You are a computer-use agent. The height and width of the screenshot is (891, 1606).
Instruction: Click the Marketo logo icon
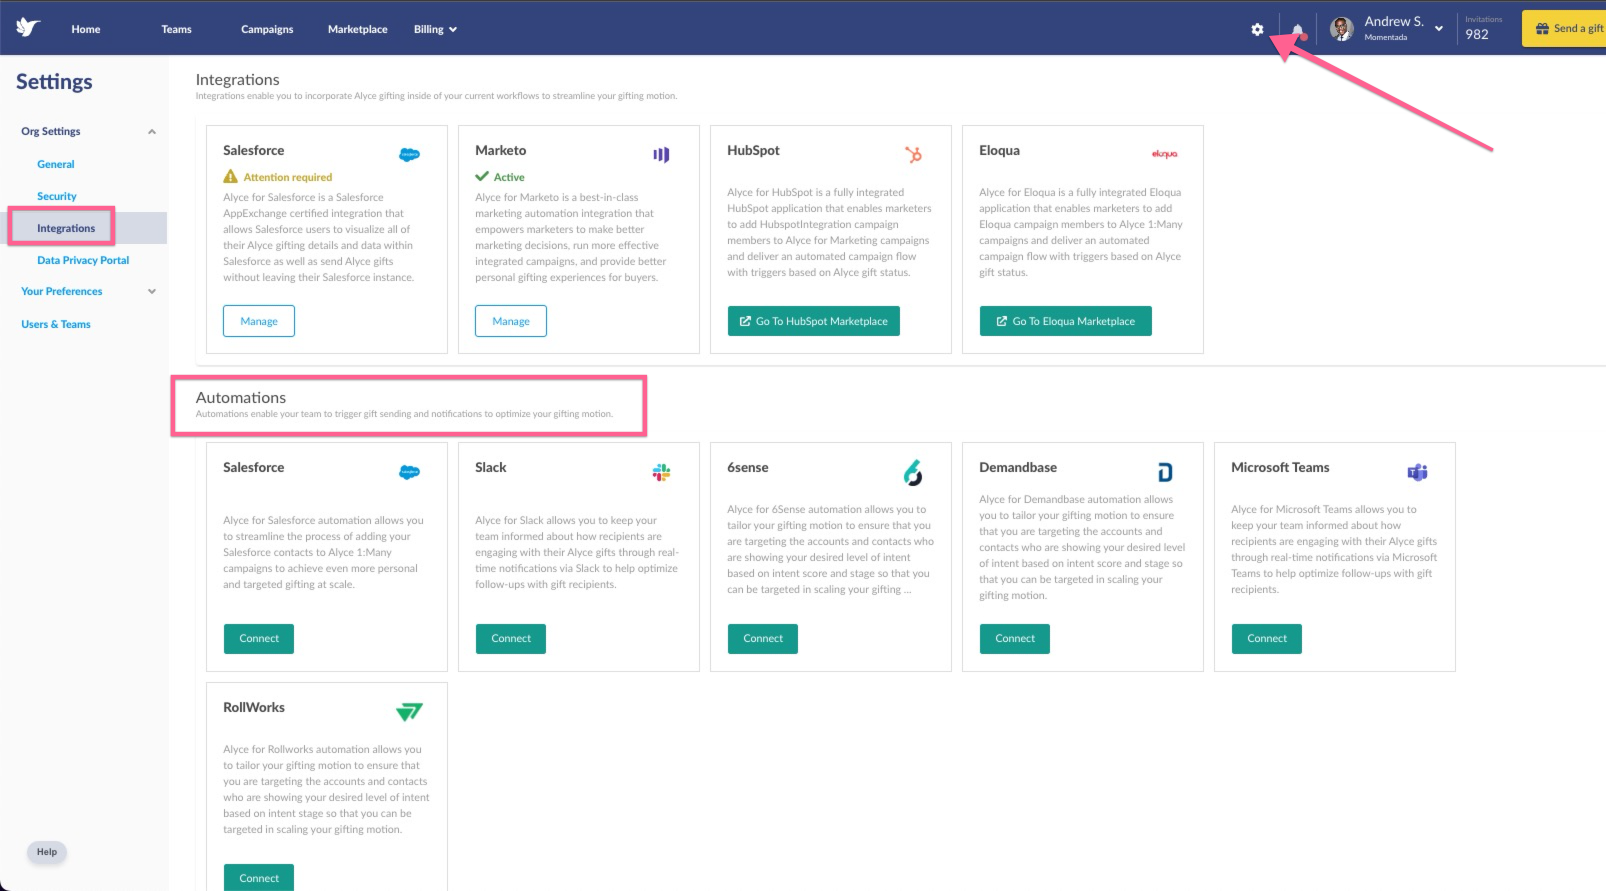pos(661,154)
